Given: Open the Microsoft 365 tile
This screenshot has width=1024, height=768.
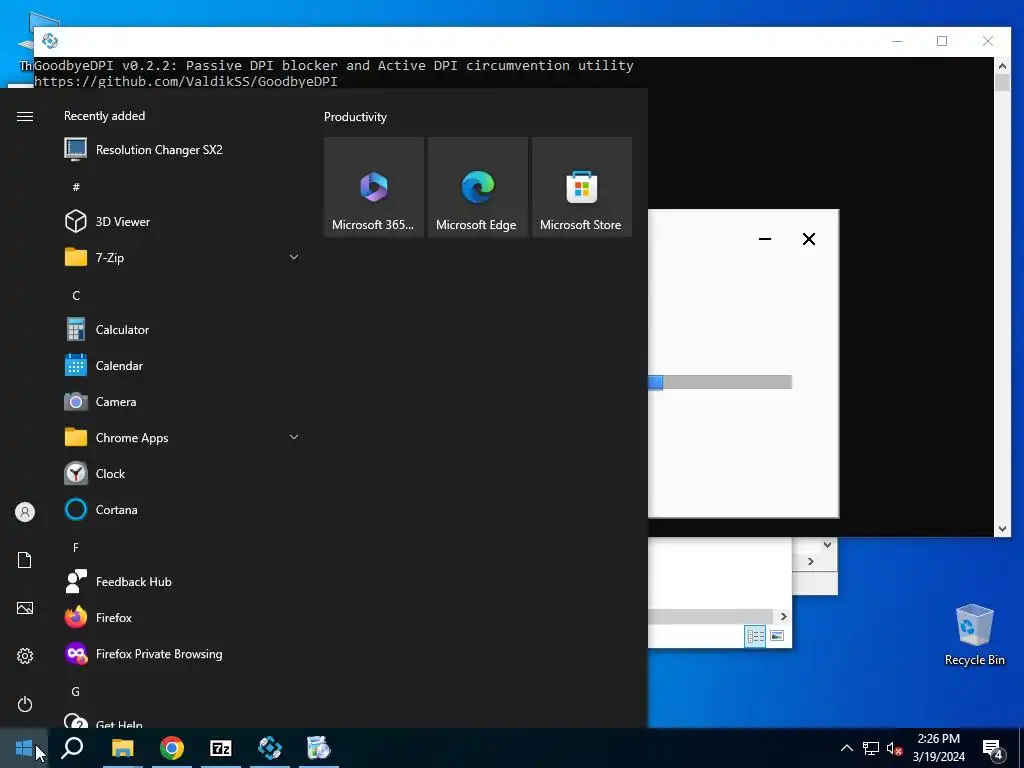Looking at the screenshot, I should click(x=374, y=187).
